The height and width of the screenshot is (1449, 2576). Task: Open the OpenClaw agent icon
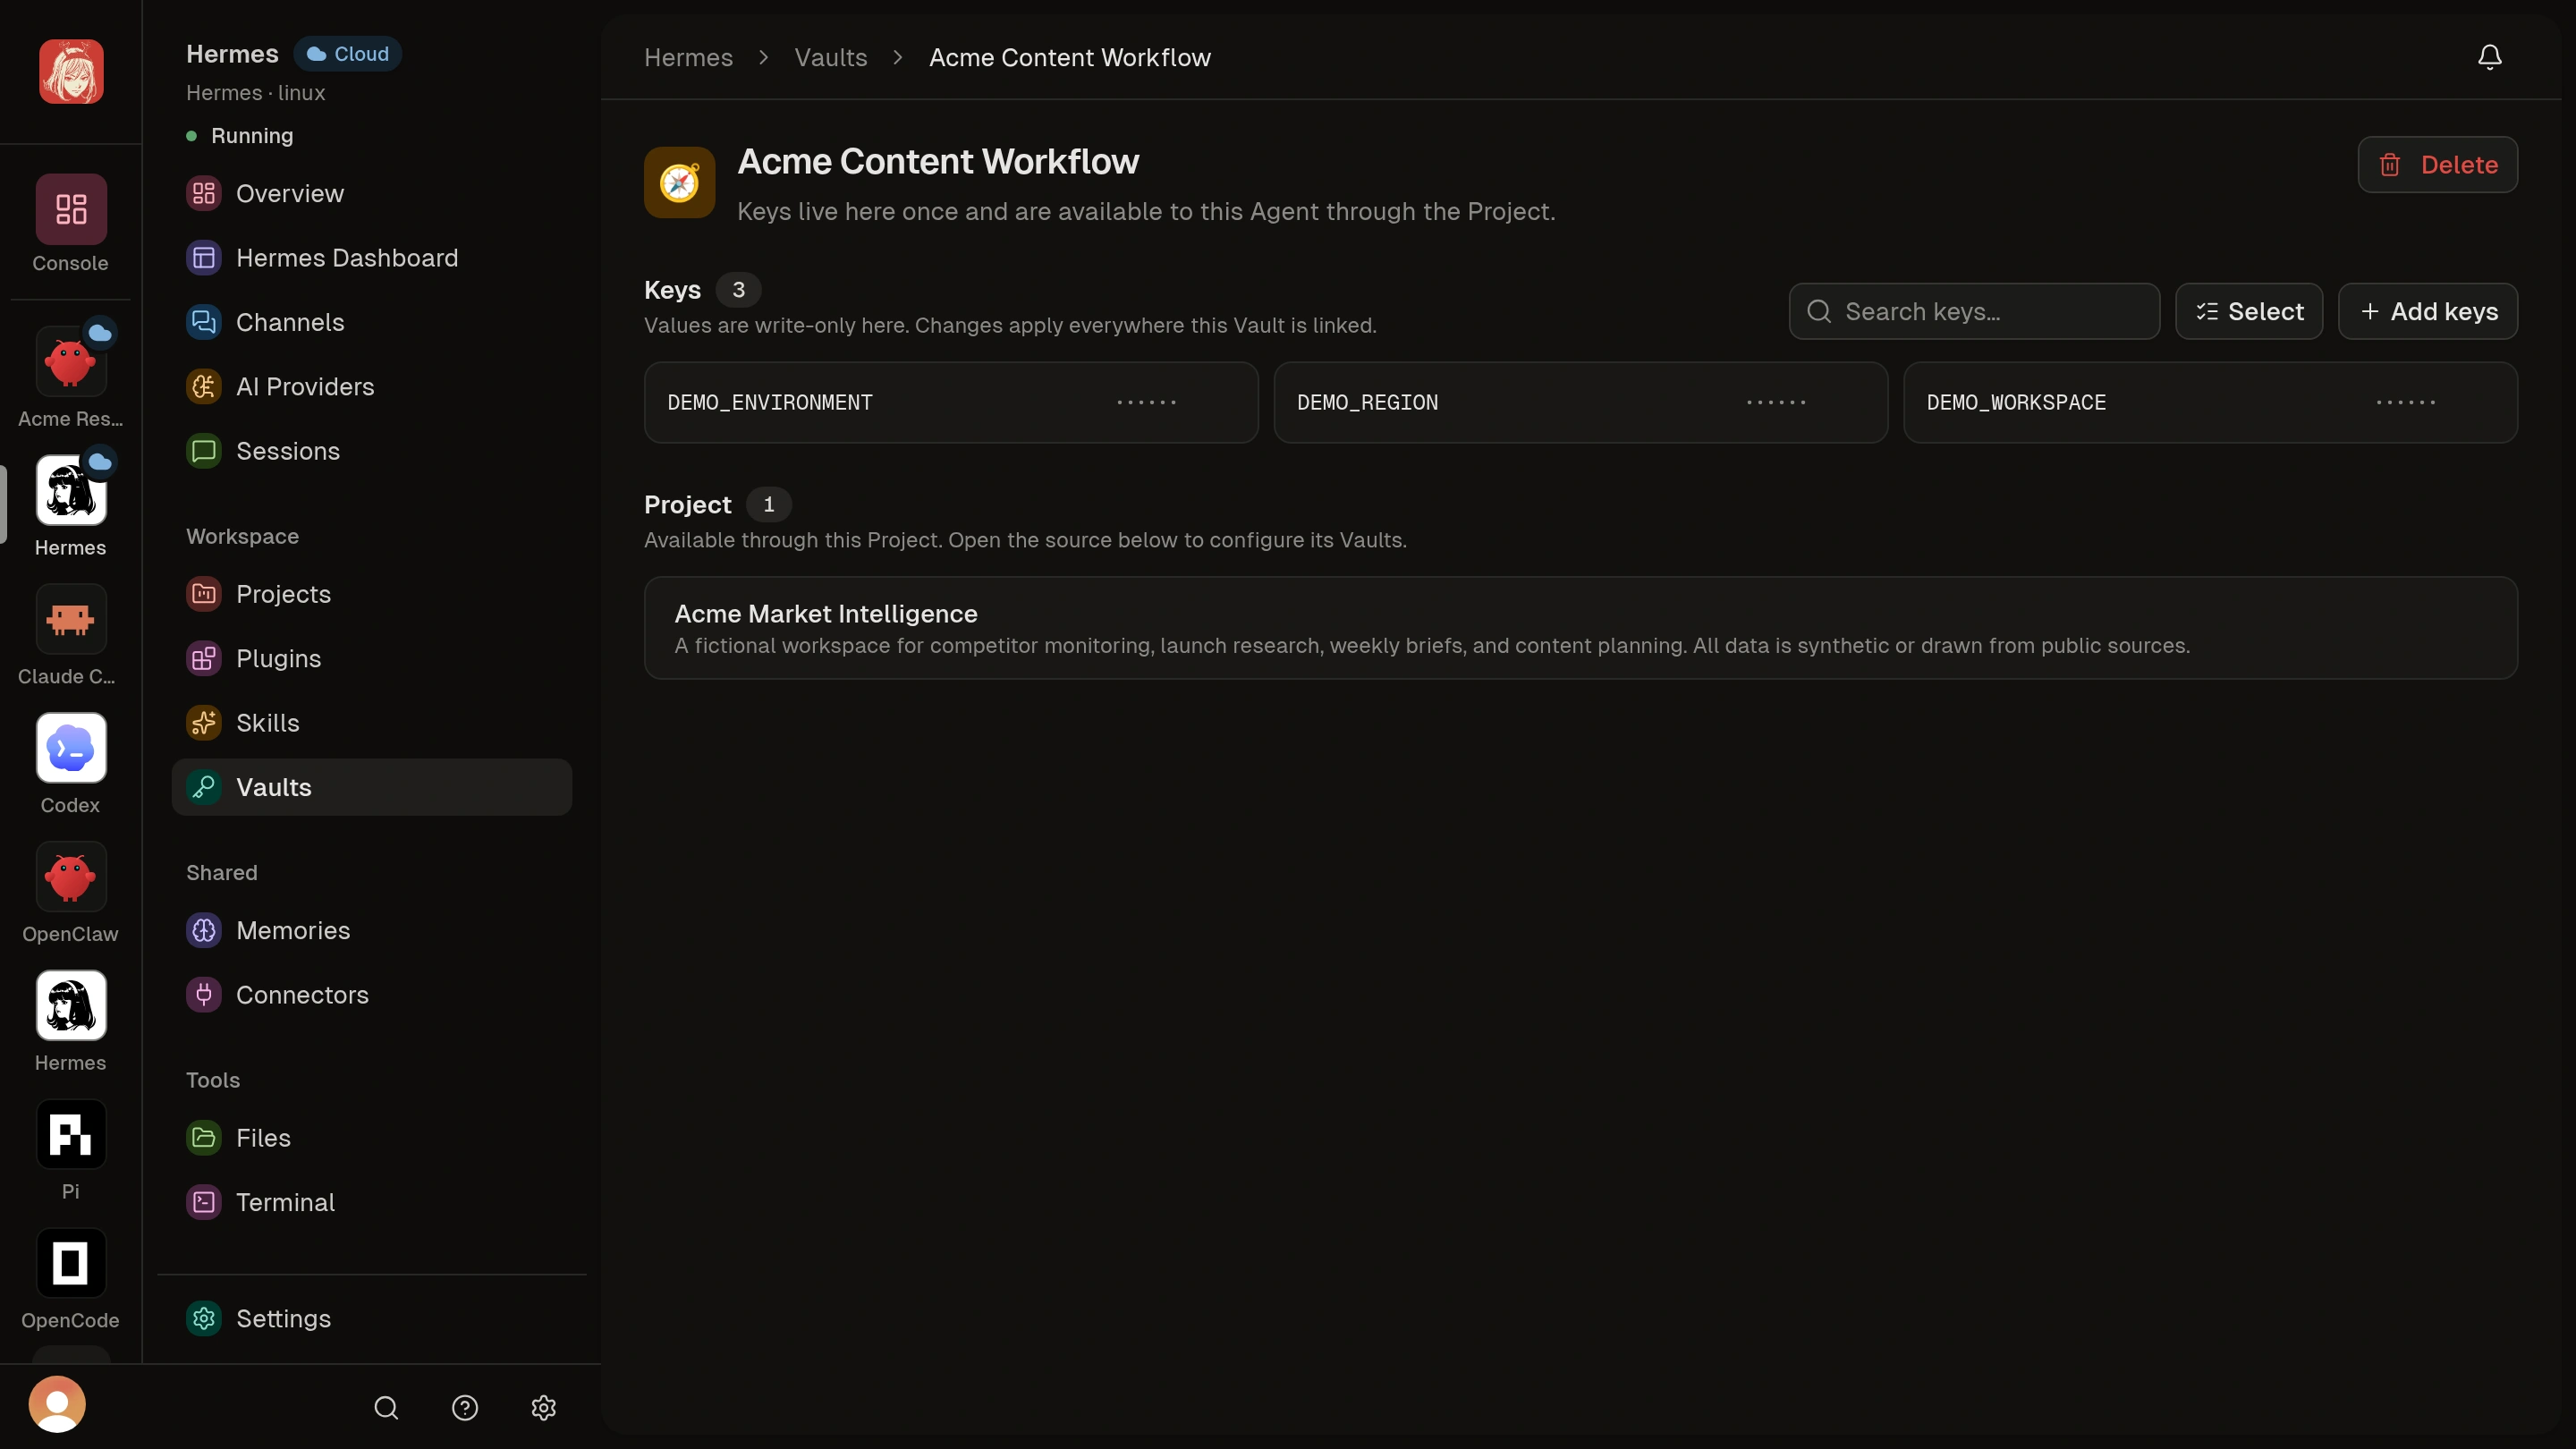click(x=70, y=877)
